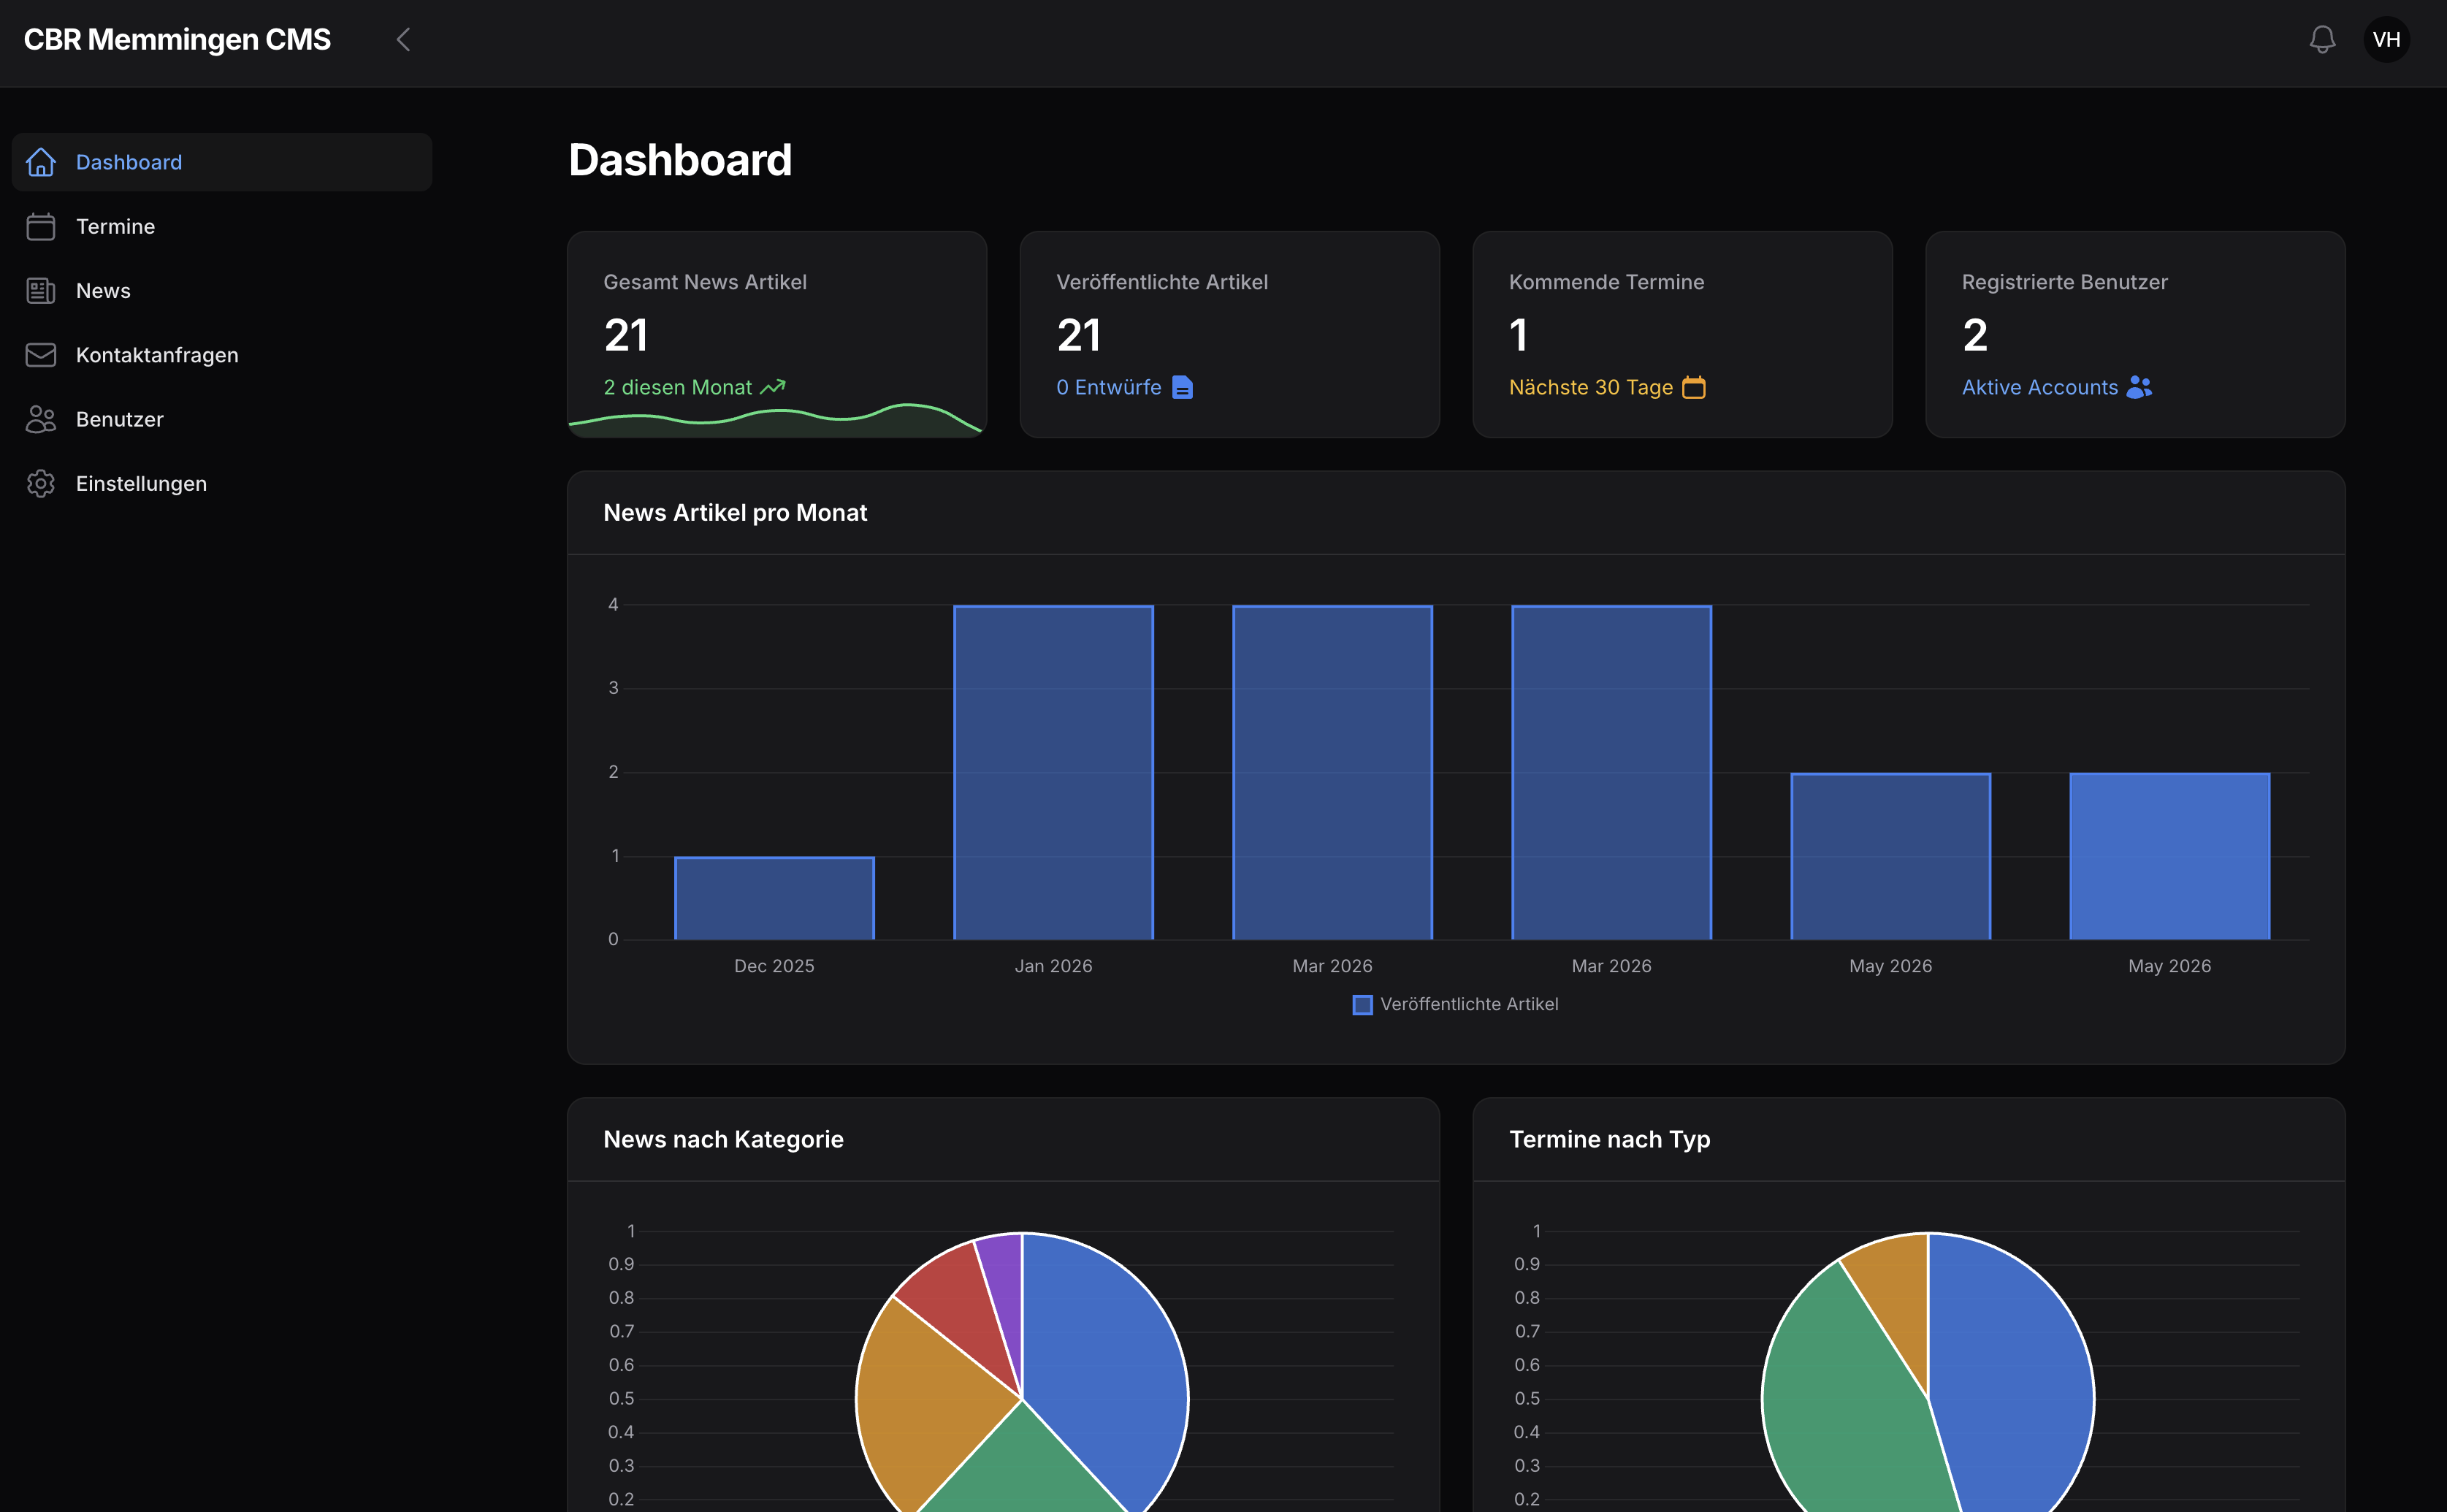Viewport: 2447px width, 1512px height.
Task: Click the Nächste 30 Tage text
Action: [x=1590, y=387]
